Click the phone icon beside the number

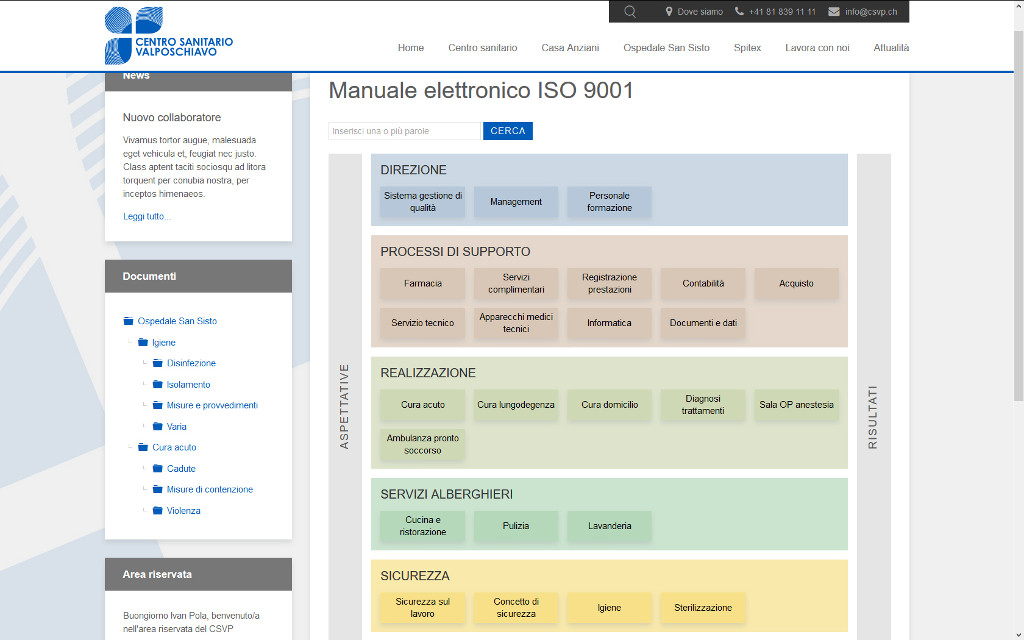coord(739,12)
